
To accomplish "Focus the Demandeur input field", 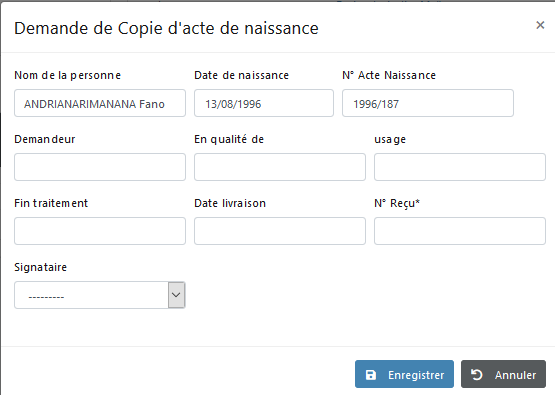I will (x=100, y=167).
